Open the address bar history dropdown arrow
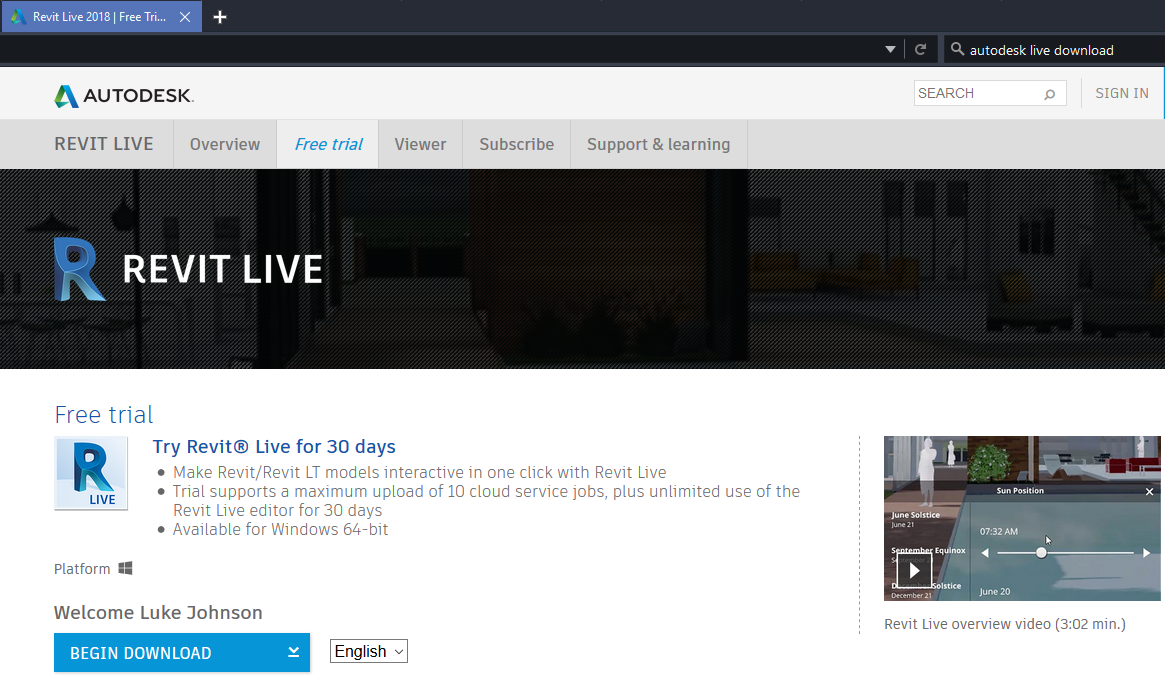 [890, 49]
